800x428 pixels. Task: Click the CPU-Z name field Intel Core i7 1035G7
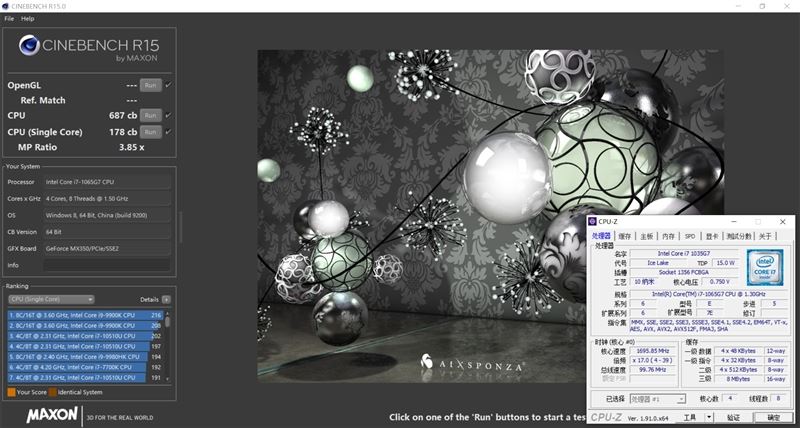(x=684, y=253)
